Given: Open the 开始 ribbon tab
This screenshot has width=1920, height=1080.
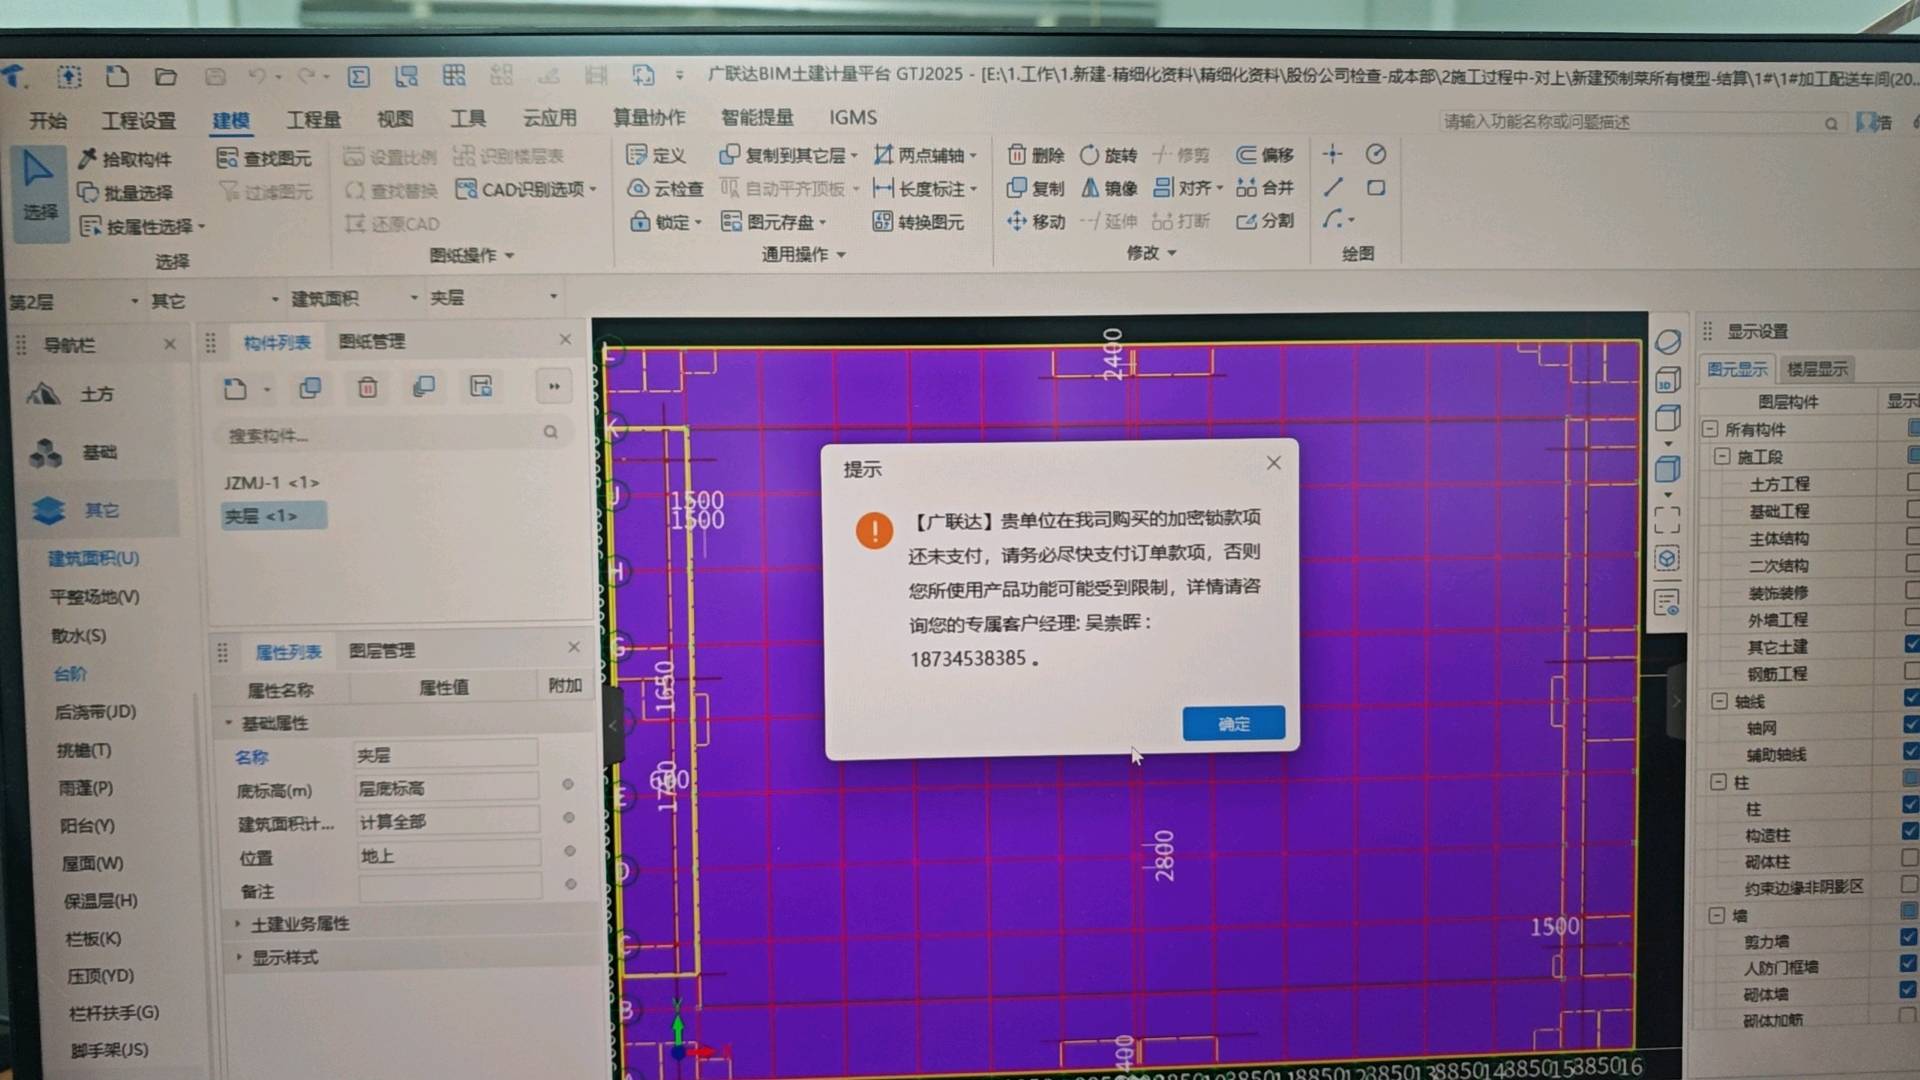Looking at the screenshot, I should point(48,120).
